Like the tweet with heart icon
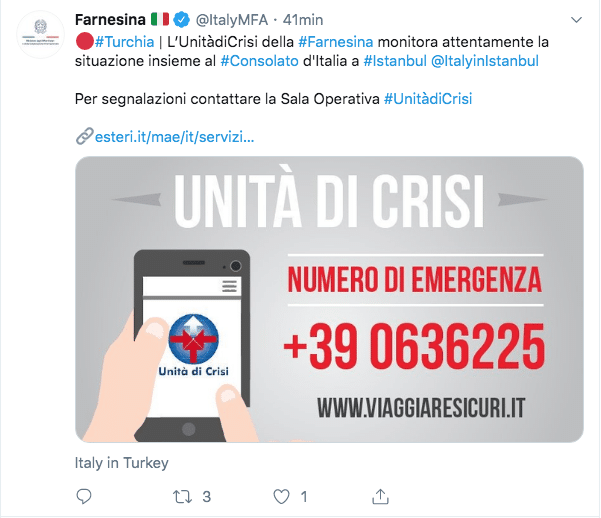Image resolution: width=601 pixels, height=518 pixels. pyautogui.click(x=281, y=497)
